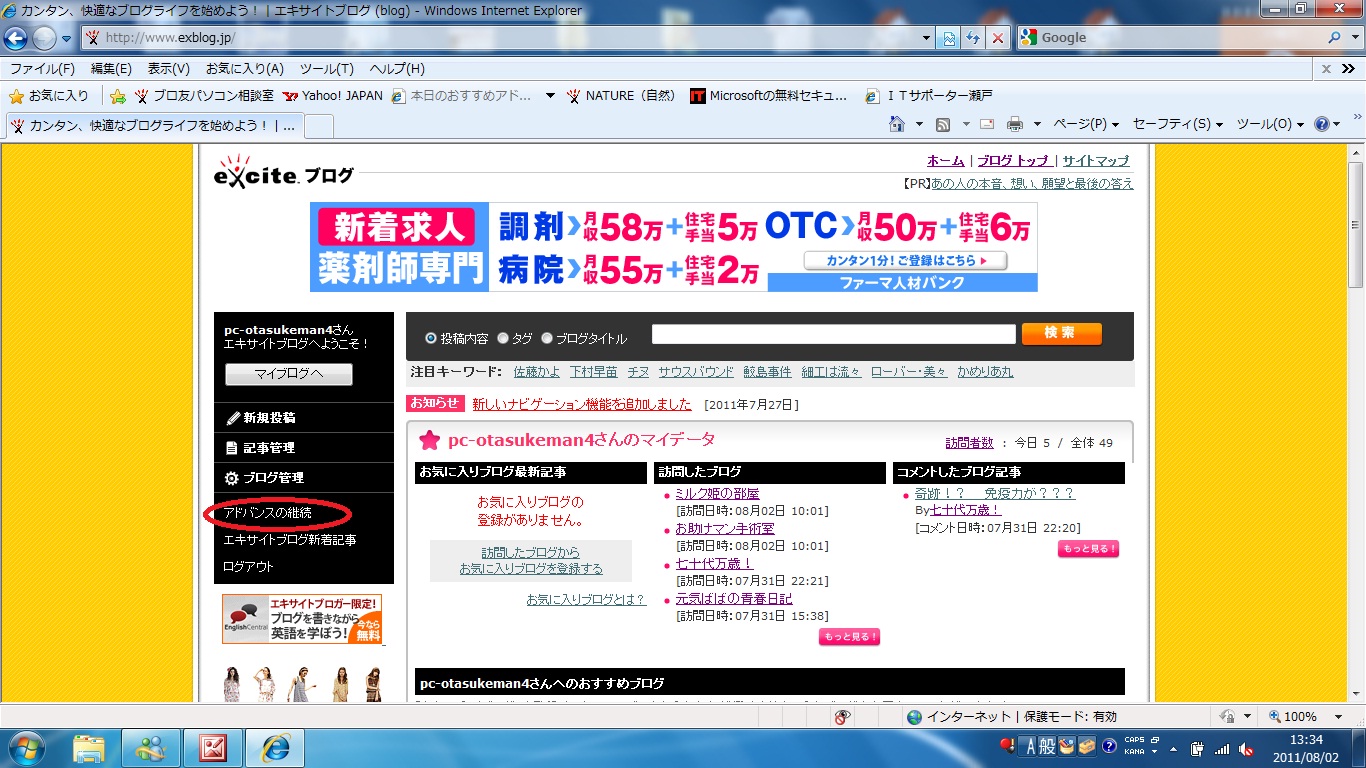The image size is (1366, 768).
Task: Click the 新着求人 薬剤師専門 banner ad
Action: click(674, 247)
